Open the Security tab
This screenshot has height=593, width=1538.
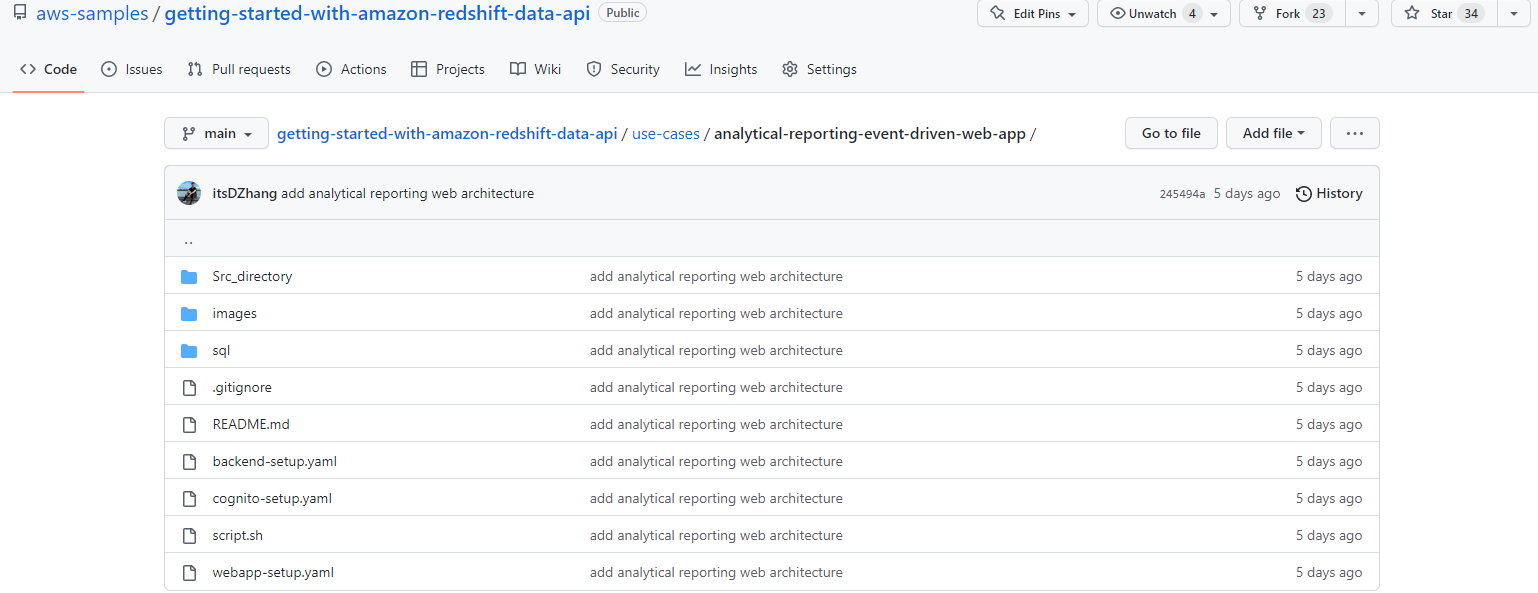click(623, 69)
